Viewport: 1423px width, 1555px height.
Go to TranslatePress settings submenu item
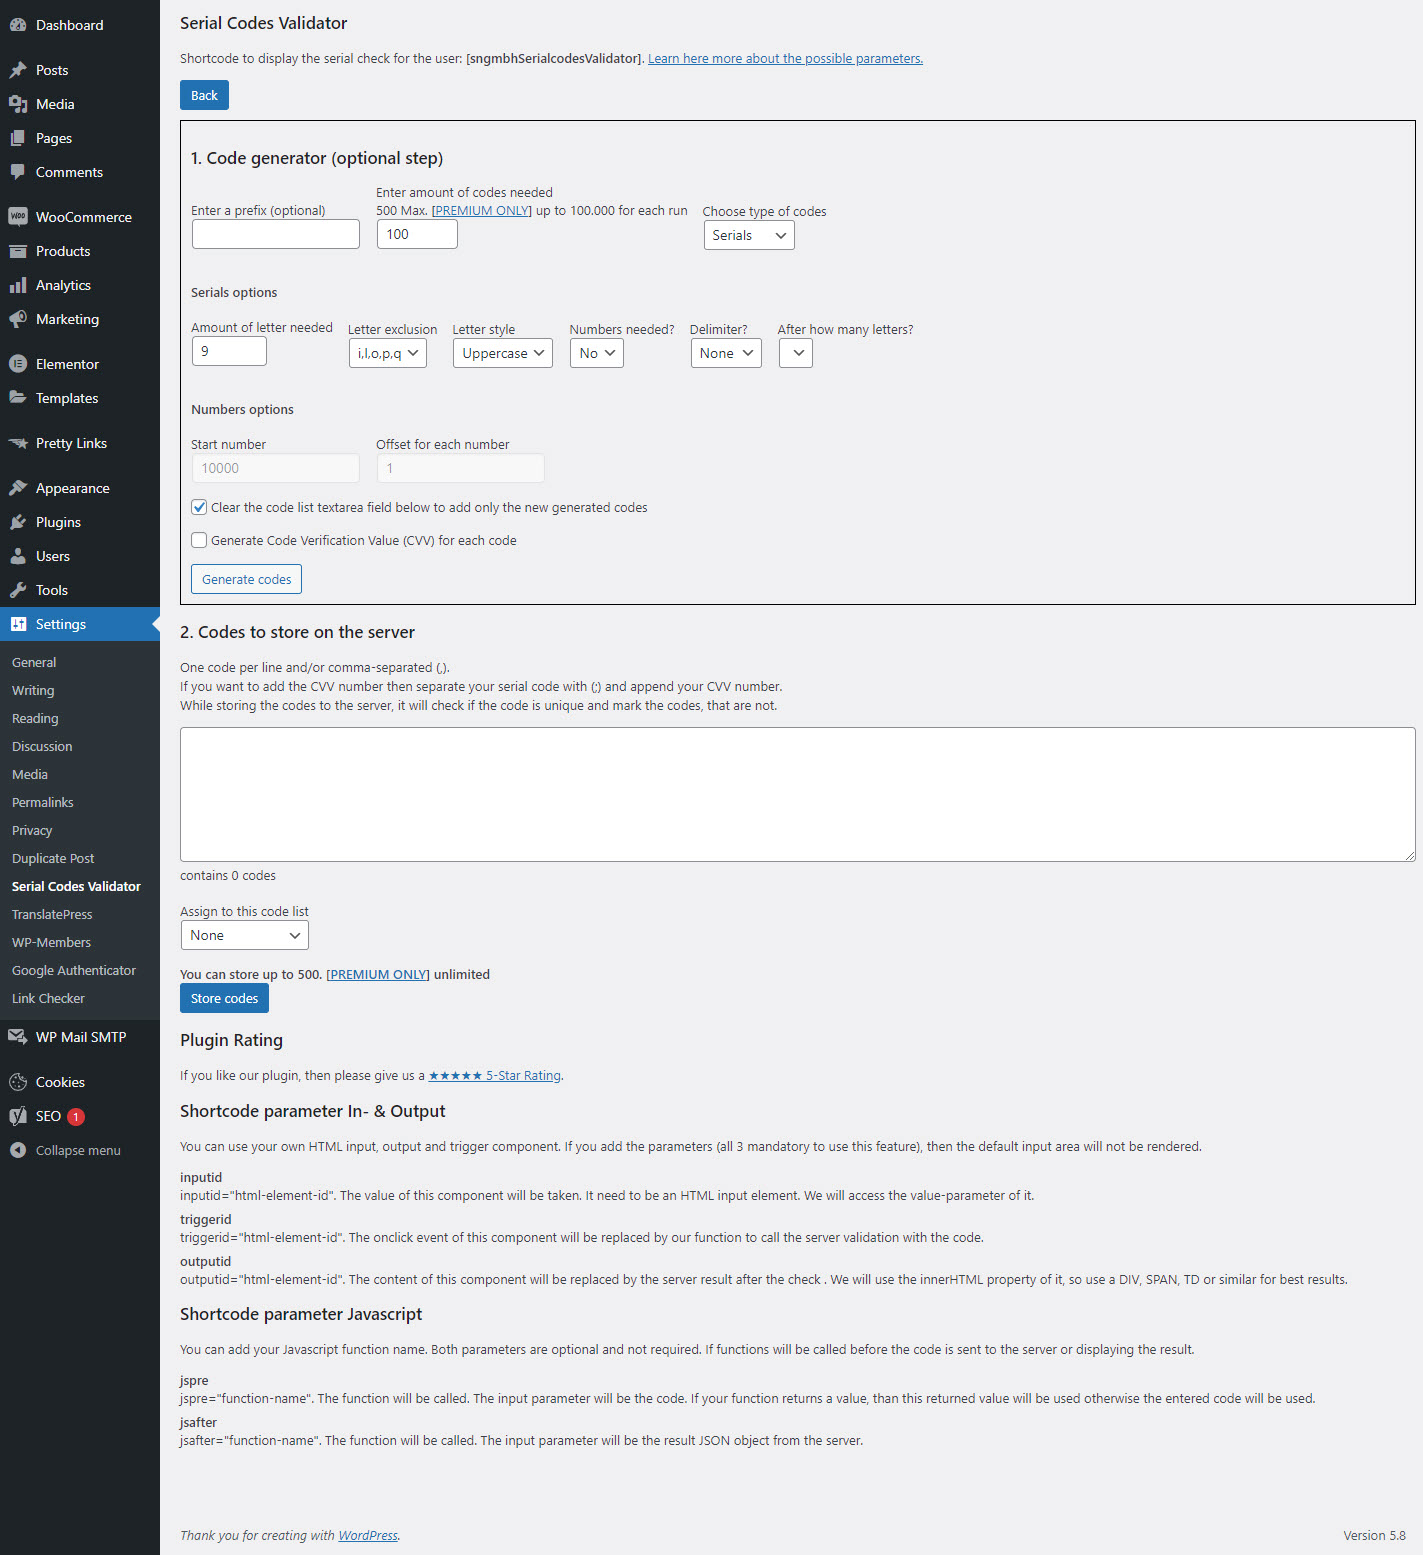pos(52,914)
